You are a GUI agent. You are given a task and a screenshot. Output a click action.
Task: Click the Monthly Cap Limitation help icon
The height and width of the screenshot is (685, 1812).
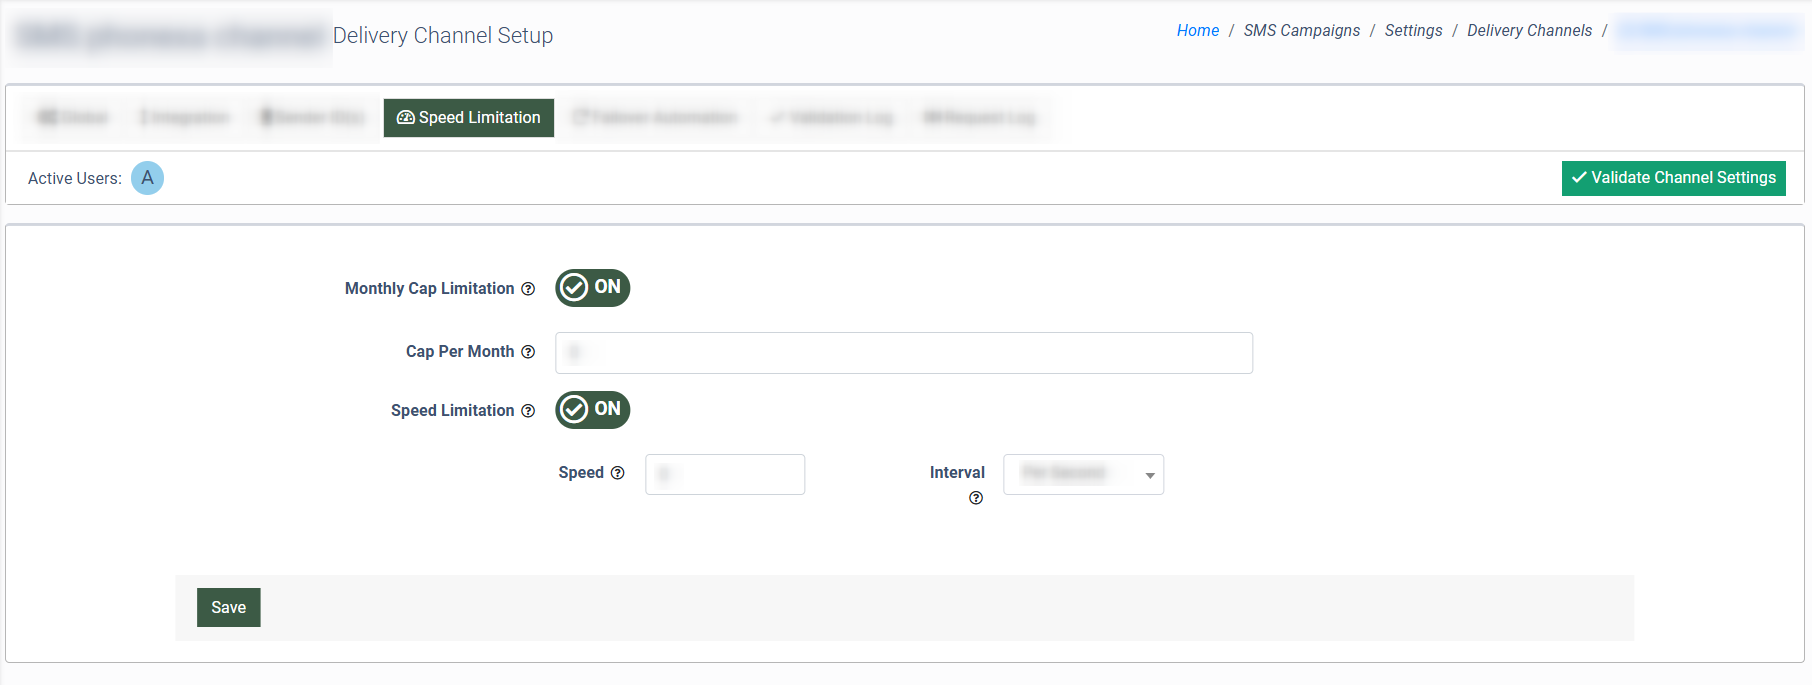(528, 289)
